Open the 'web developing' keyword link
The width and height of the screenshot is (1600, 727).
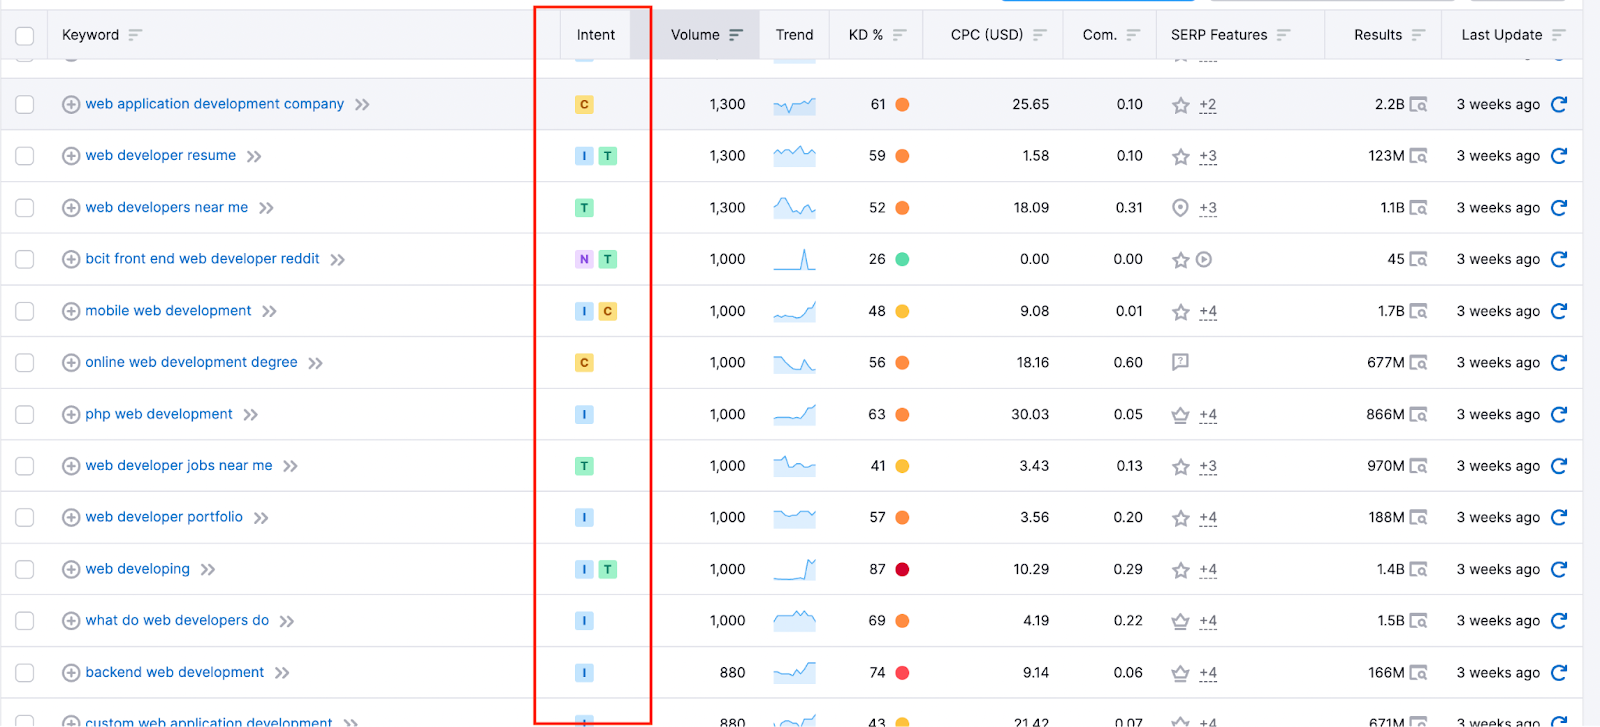pos(137,569)
